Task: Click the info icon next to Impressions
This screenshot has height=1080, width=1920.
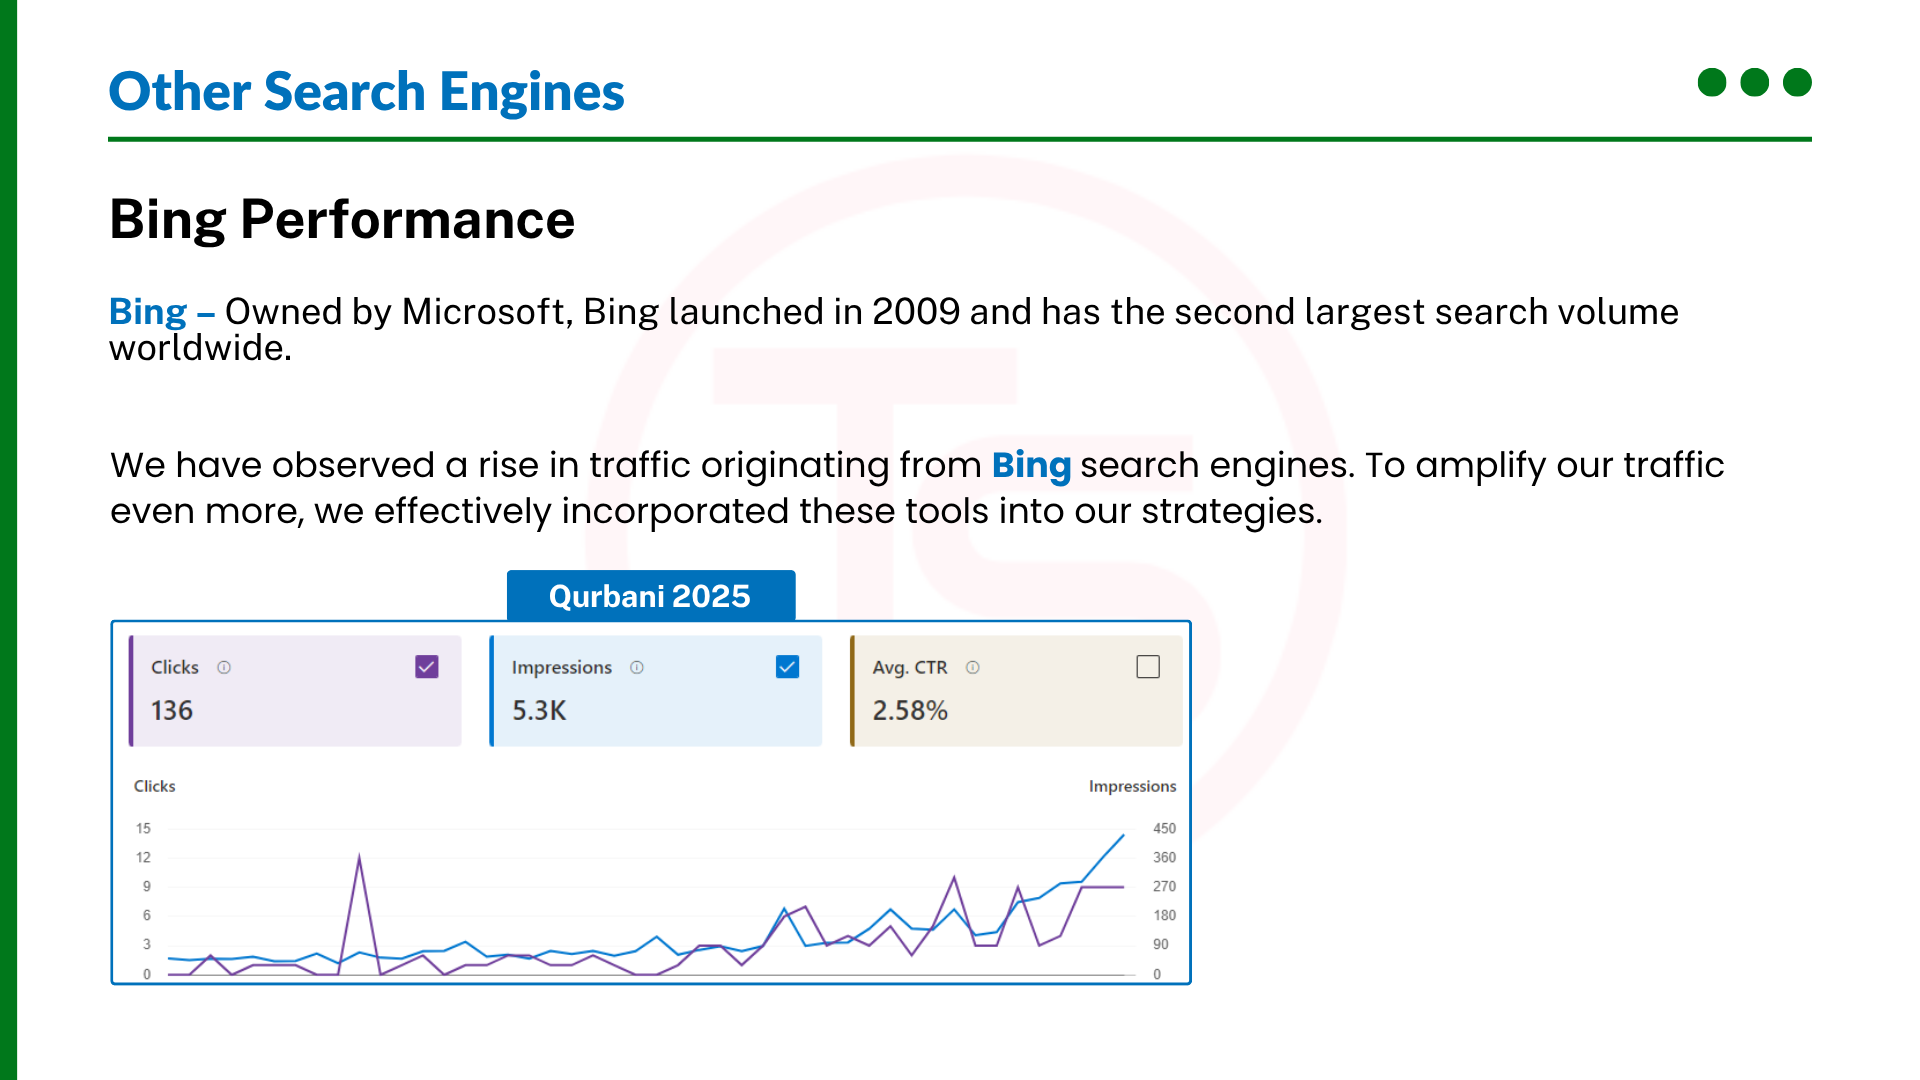Action: pyautogui.click(x=637, y=667)
